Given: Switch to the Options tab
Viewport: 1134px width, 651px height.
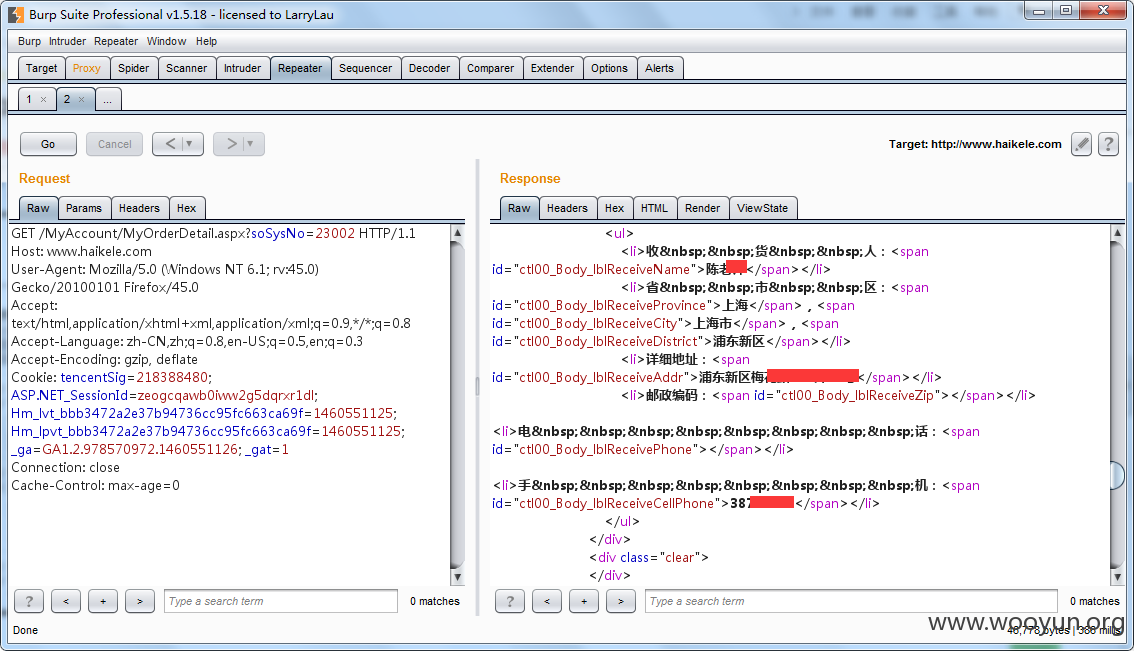Looking at the screenshot, I should pos(610,68).
